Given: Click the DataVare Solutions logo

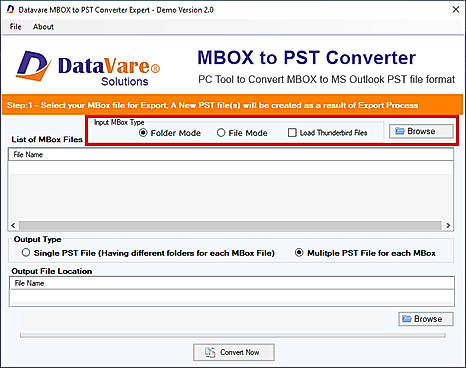Looking at the screenshot, I should 88,68.
